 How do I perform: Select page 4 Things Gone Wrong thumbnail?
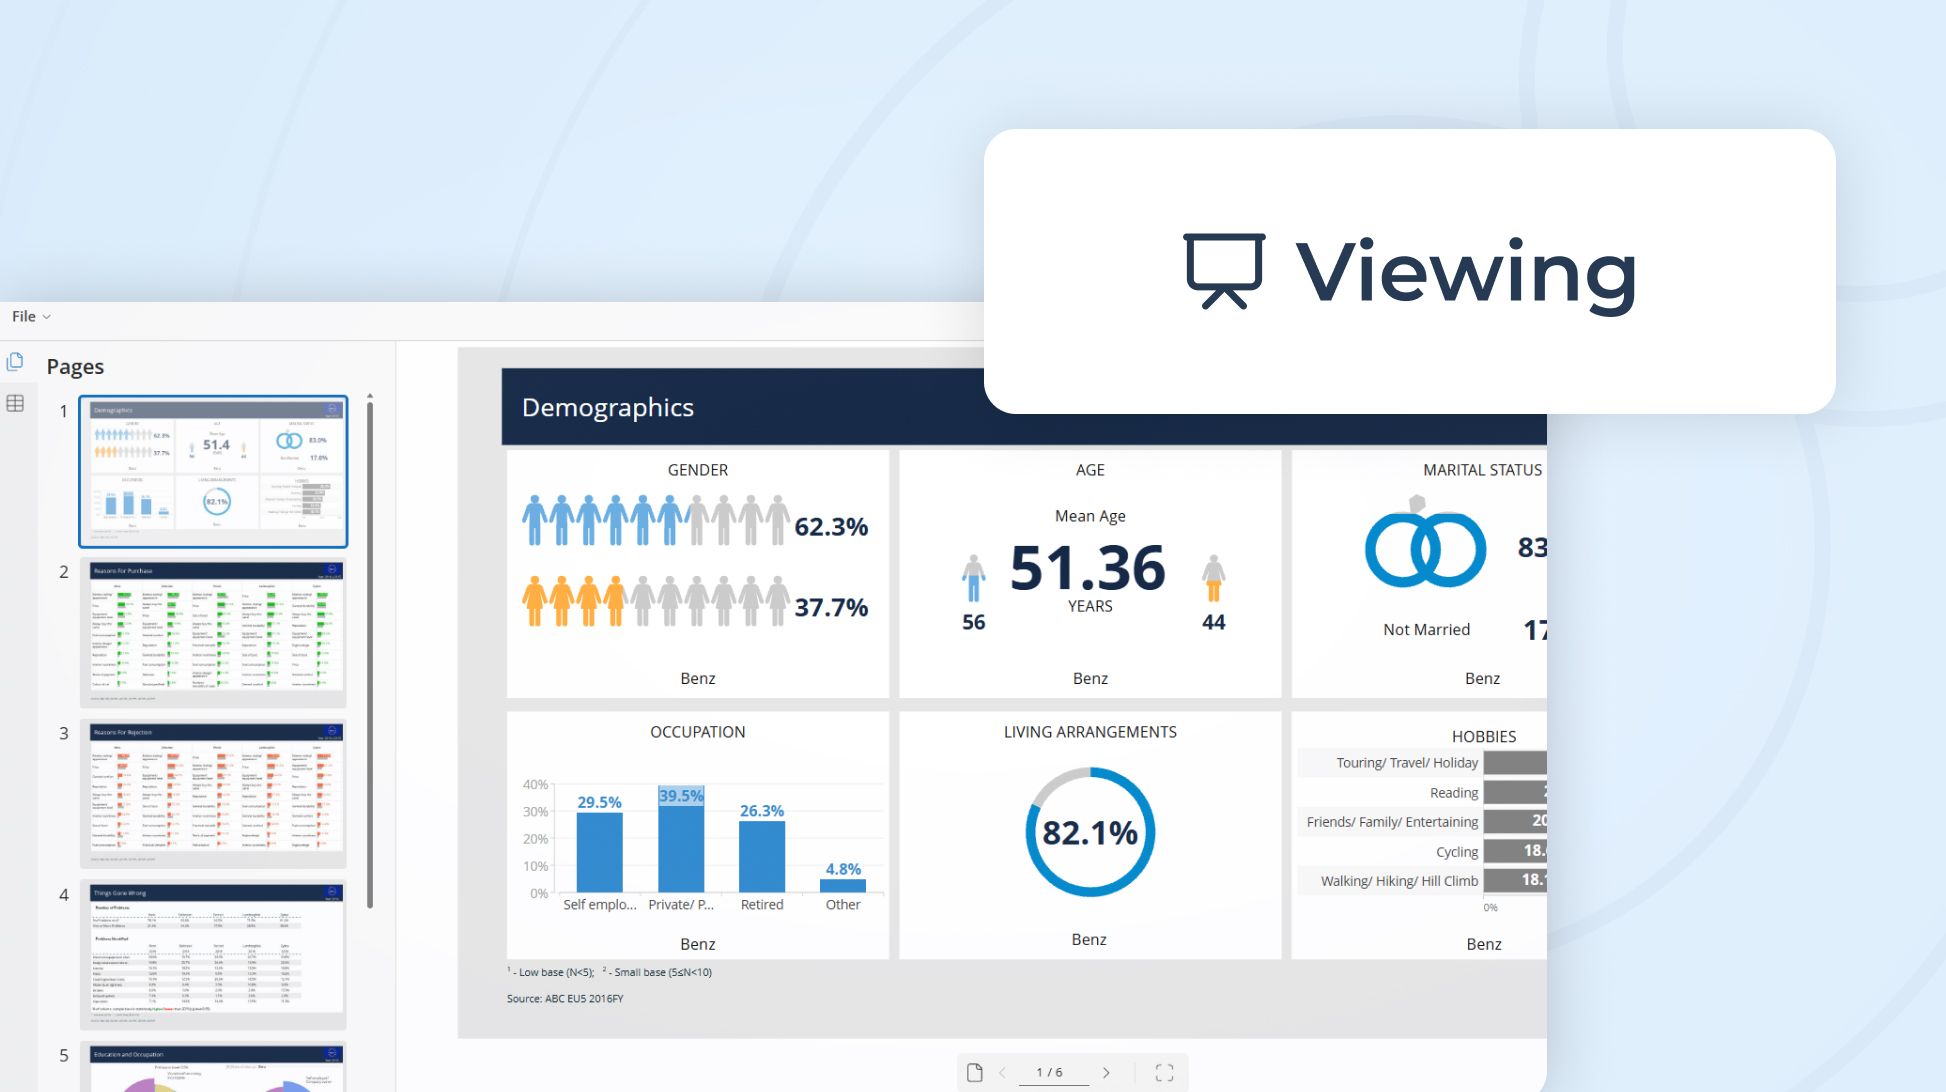point(214,954)
